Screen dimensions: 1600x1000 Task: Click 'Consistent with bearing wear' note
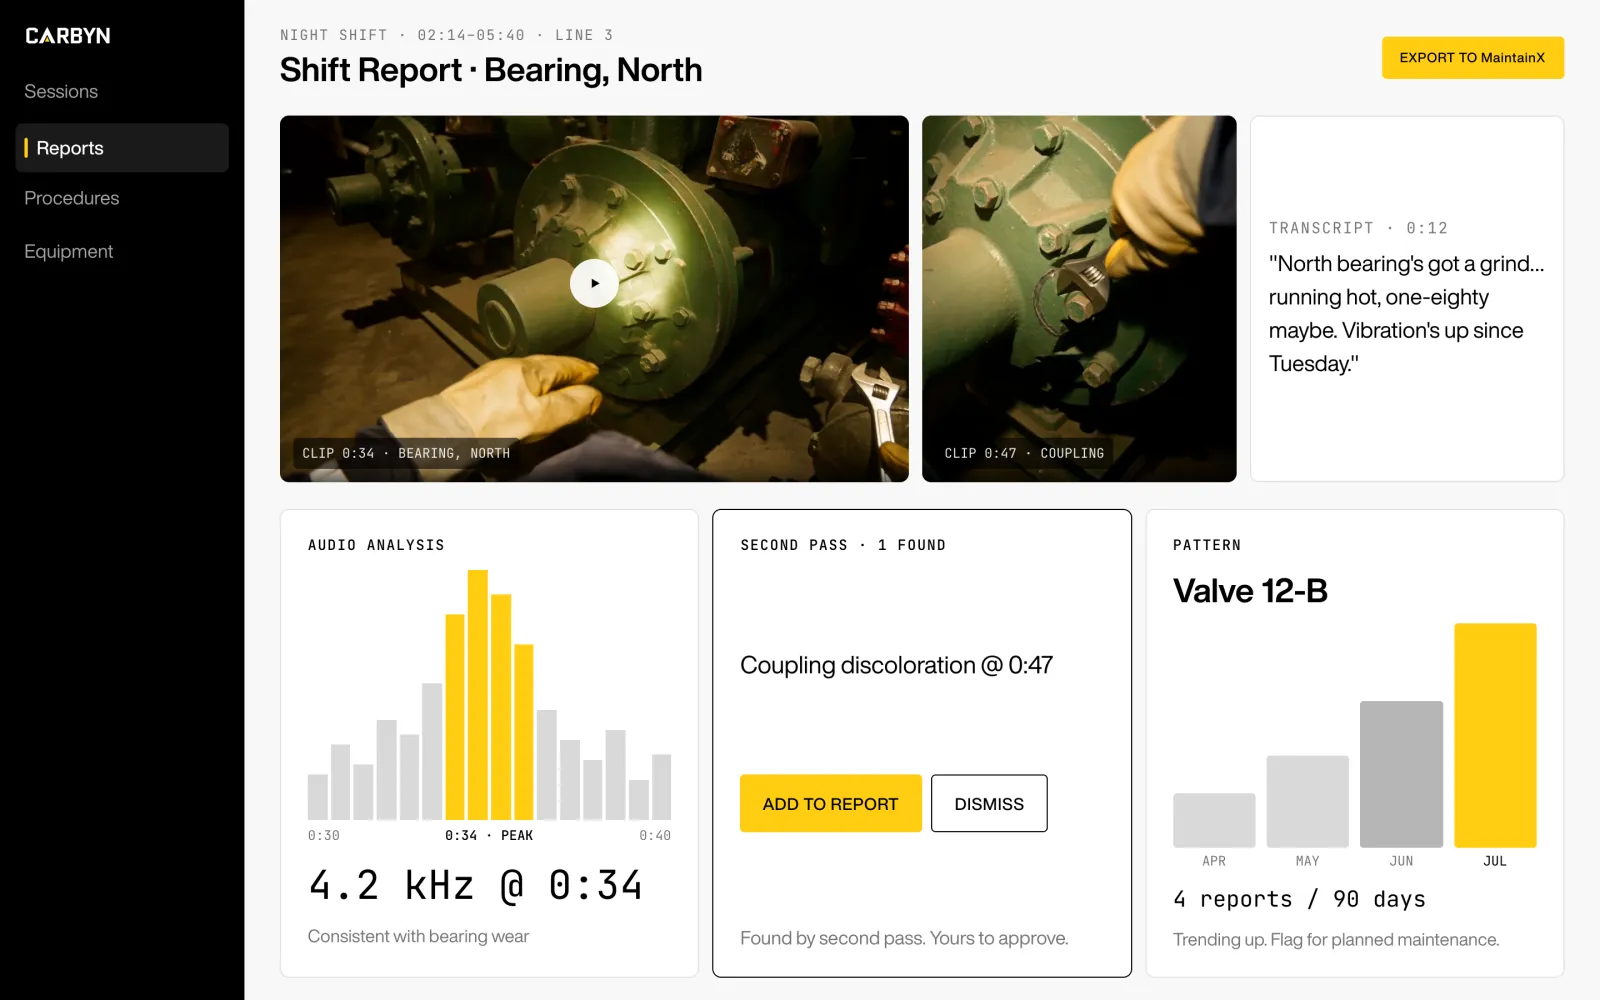pos(418,936)
